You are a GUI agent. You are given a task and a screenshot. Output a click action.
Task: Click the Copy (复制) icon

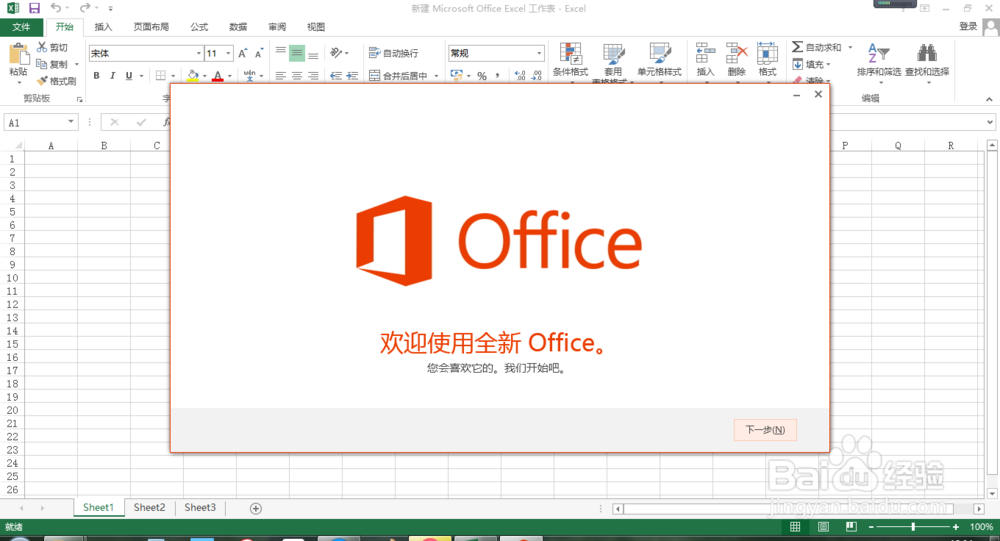pyautogui.click(x=41, y=64)
